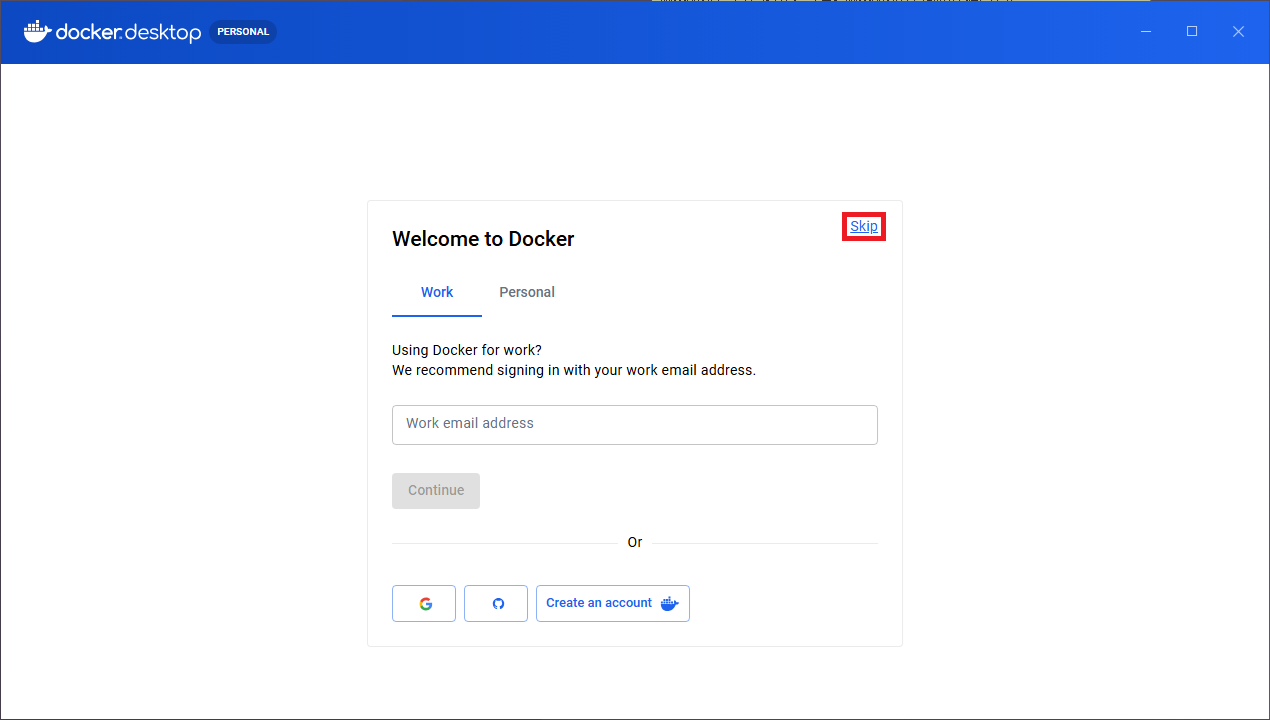Click the Welcome to Docker heading

483,239
